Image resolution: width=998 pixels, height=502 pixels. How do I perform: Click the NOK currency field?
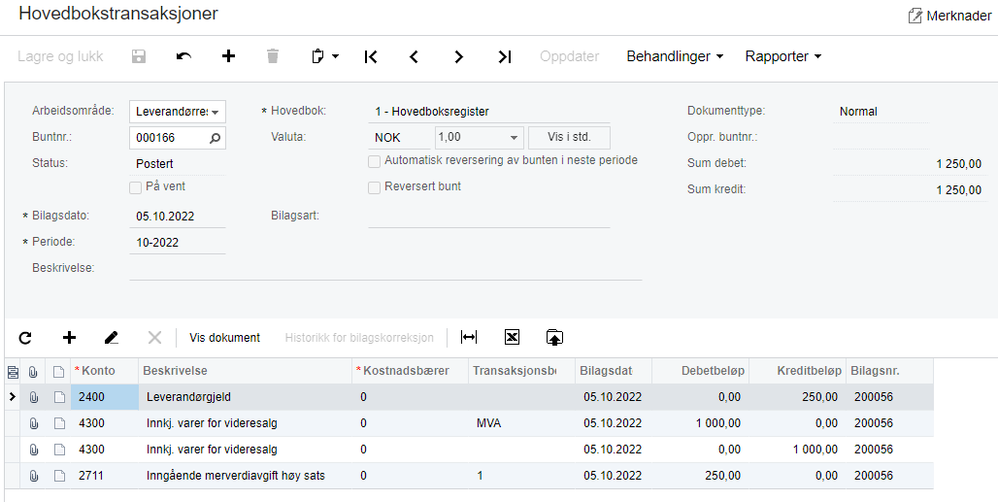pos(399,137)
